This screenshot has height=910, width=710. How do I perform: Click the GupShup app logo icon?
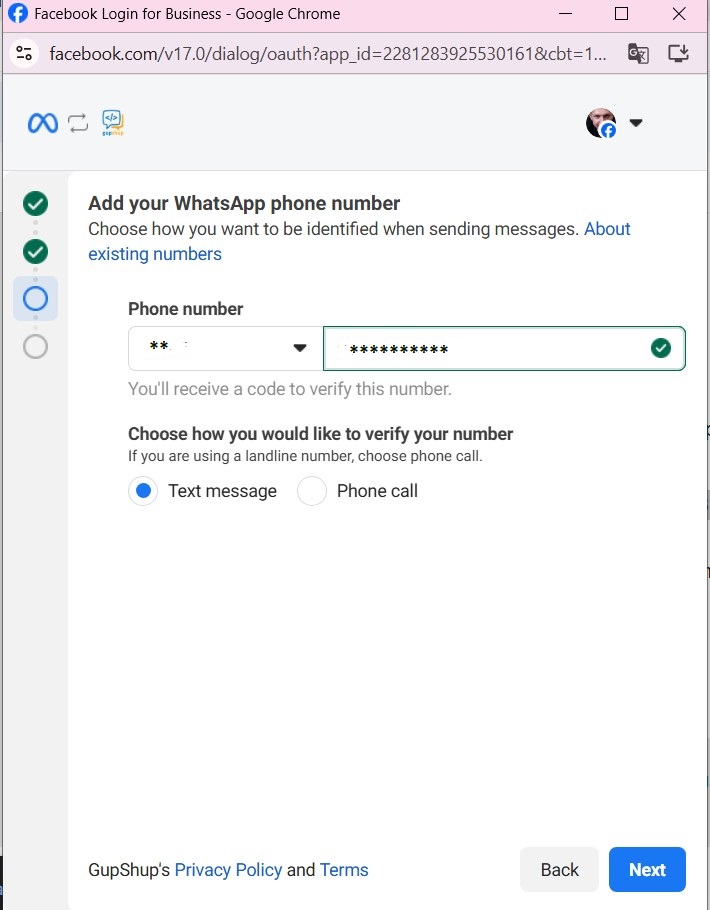coord(113,123)
